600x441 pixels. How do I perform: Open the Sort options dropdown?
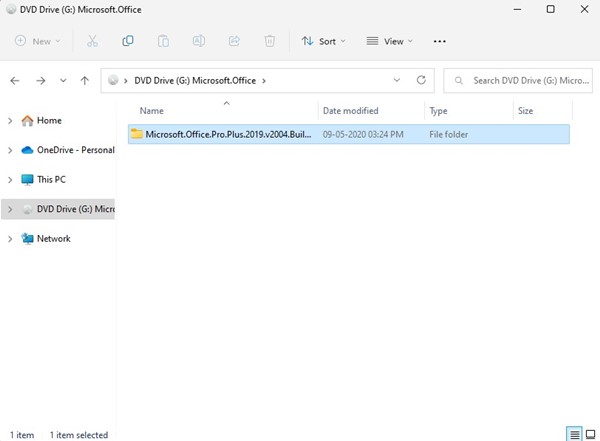click(323, 41)
